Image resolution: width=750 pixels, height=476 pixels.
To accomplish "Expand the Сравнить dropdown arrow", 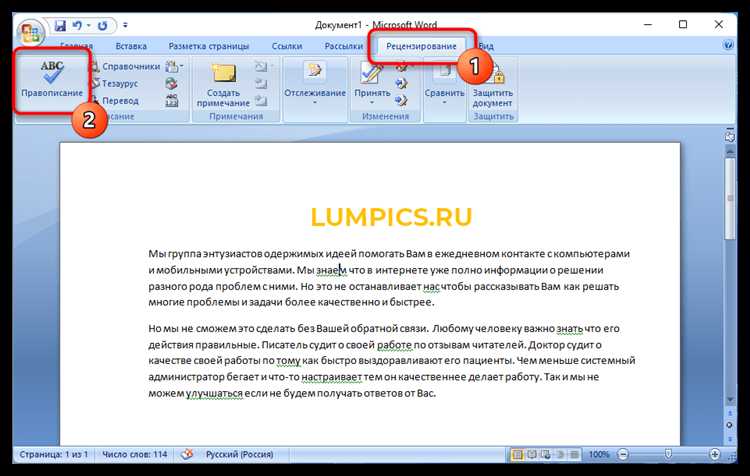I will tap(444, 102).
